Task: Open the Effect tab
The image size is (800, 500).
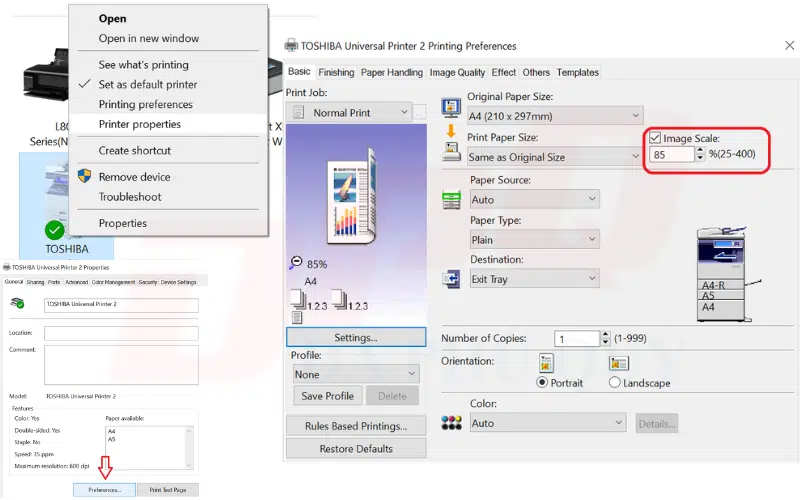Action: coord(504,72)
